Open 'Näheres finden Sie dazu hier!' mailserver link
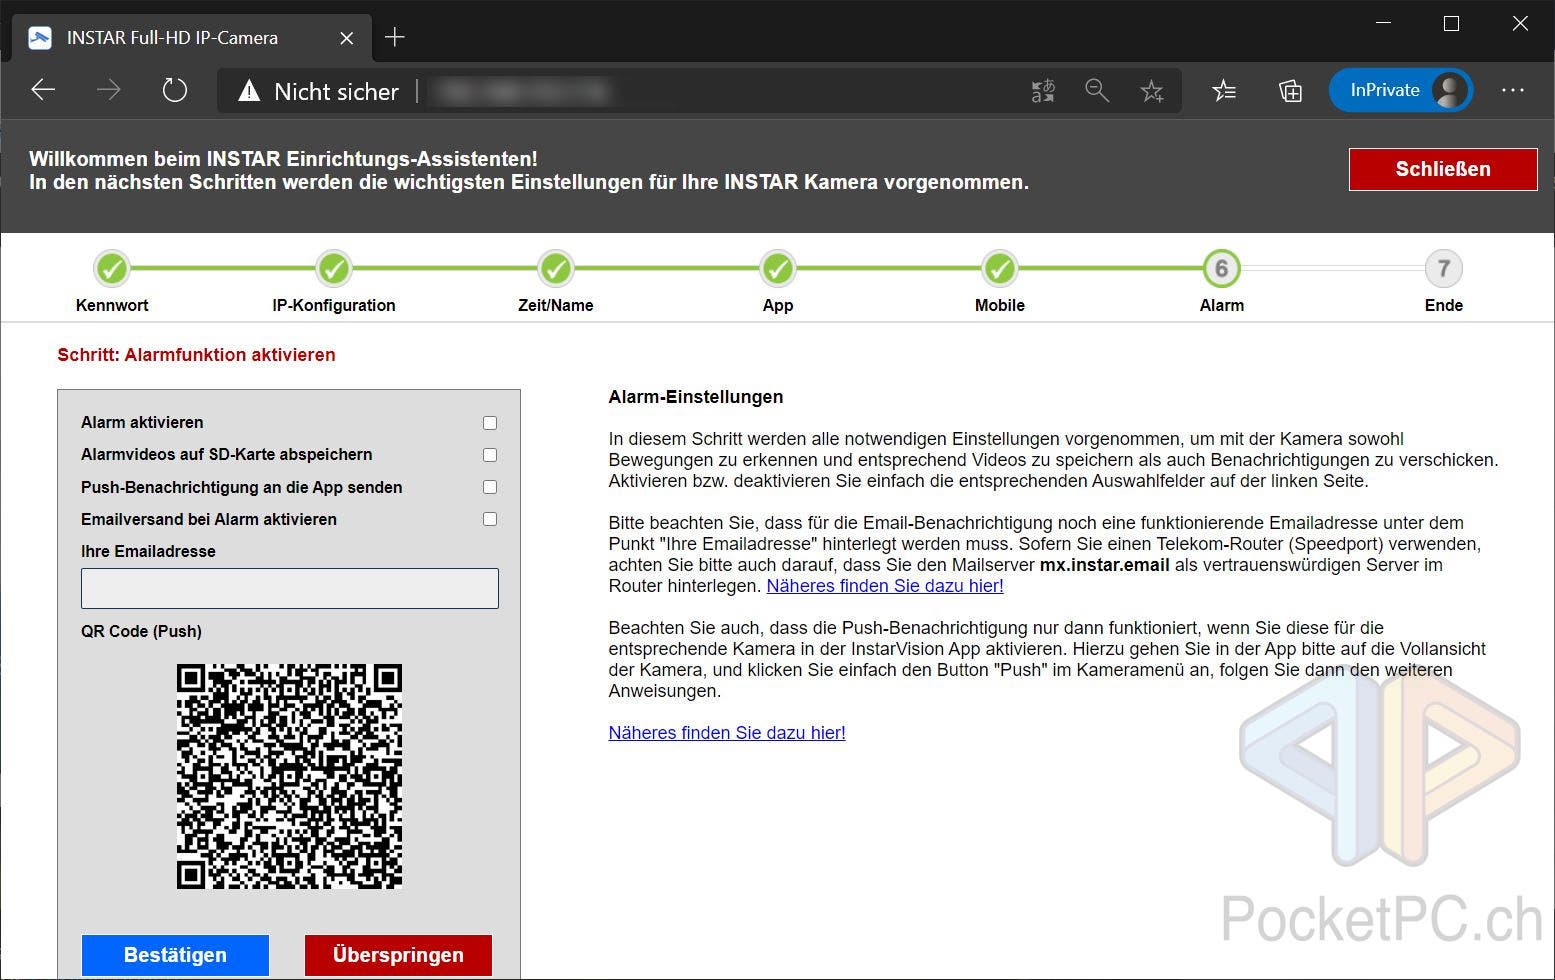Screen dimensions: 1555x980 [x=885, y=586]
